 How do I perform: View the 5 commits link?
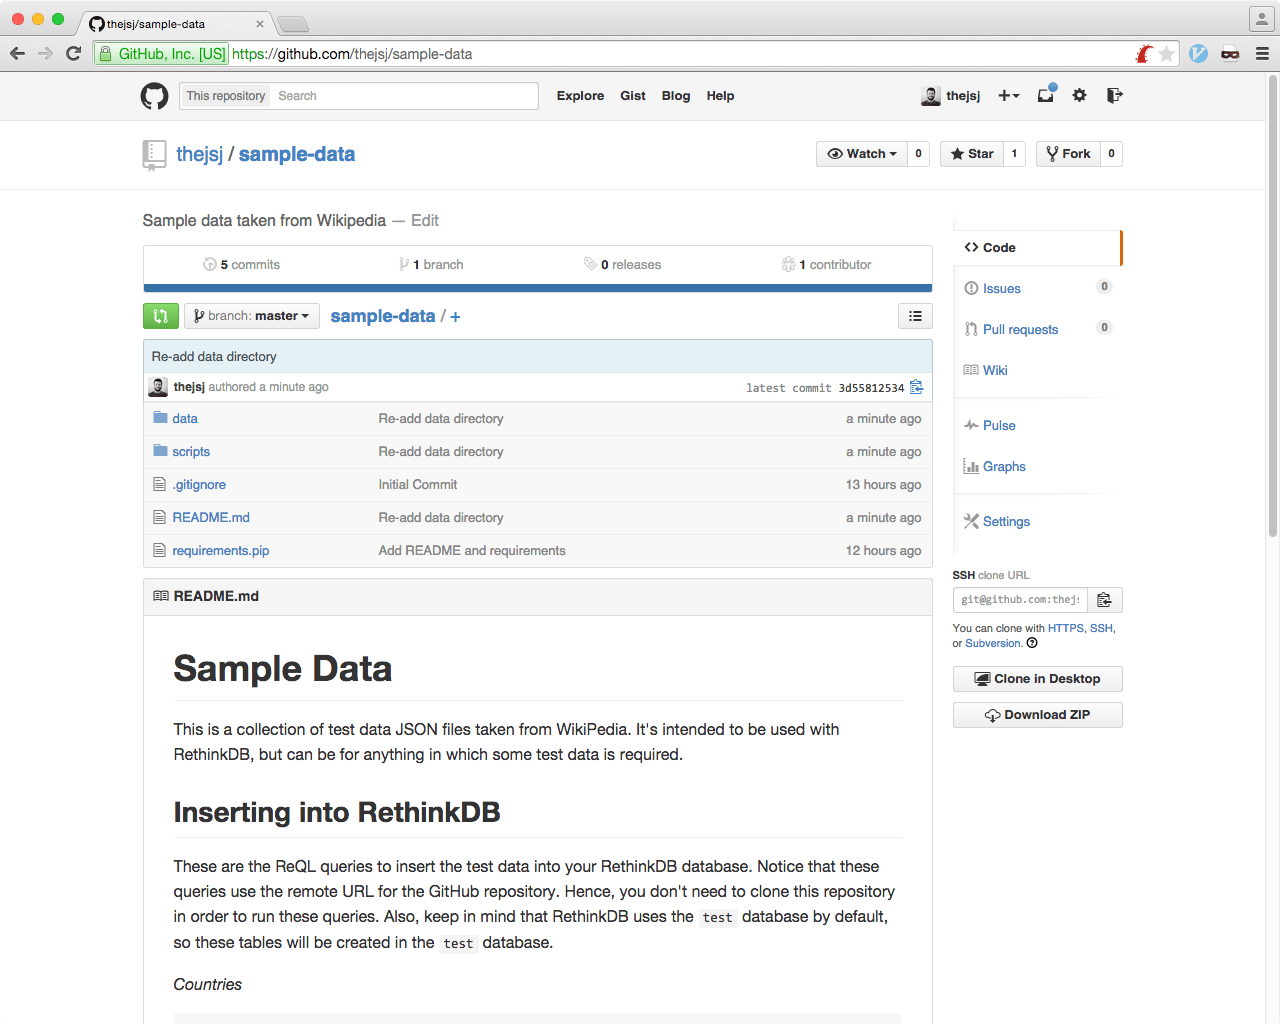tap(241, 265)
